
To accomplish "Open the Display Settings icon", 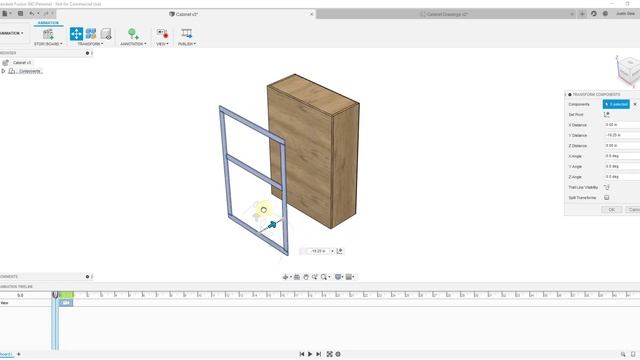I will click(x=338, y=277).
